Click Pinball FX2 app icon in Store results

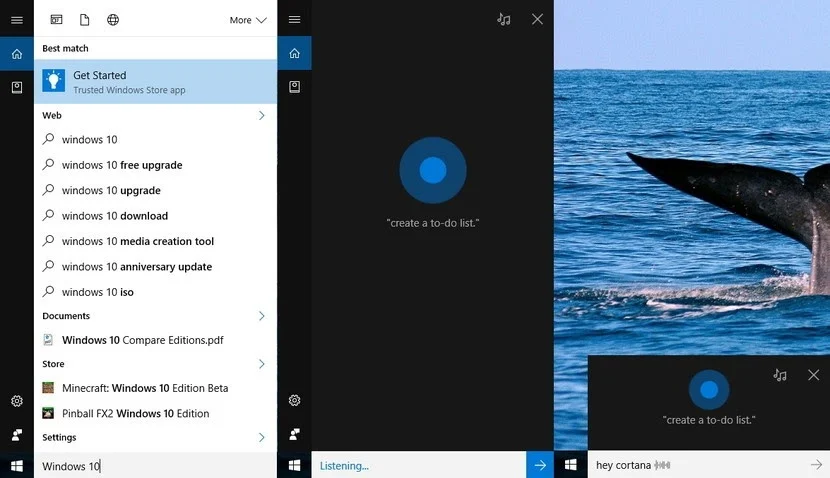pyautogui.click(x=48, y=413)
